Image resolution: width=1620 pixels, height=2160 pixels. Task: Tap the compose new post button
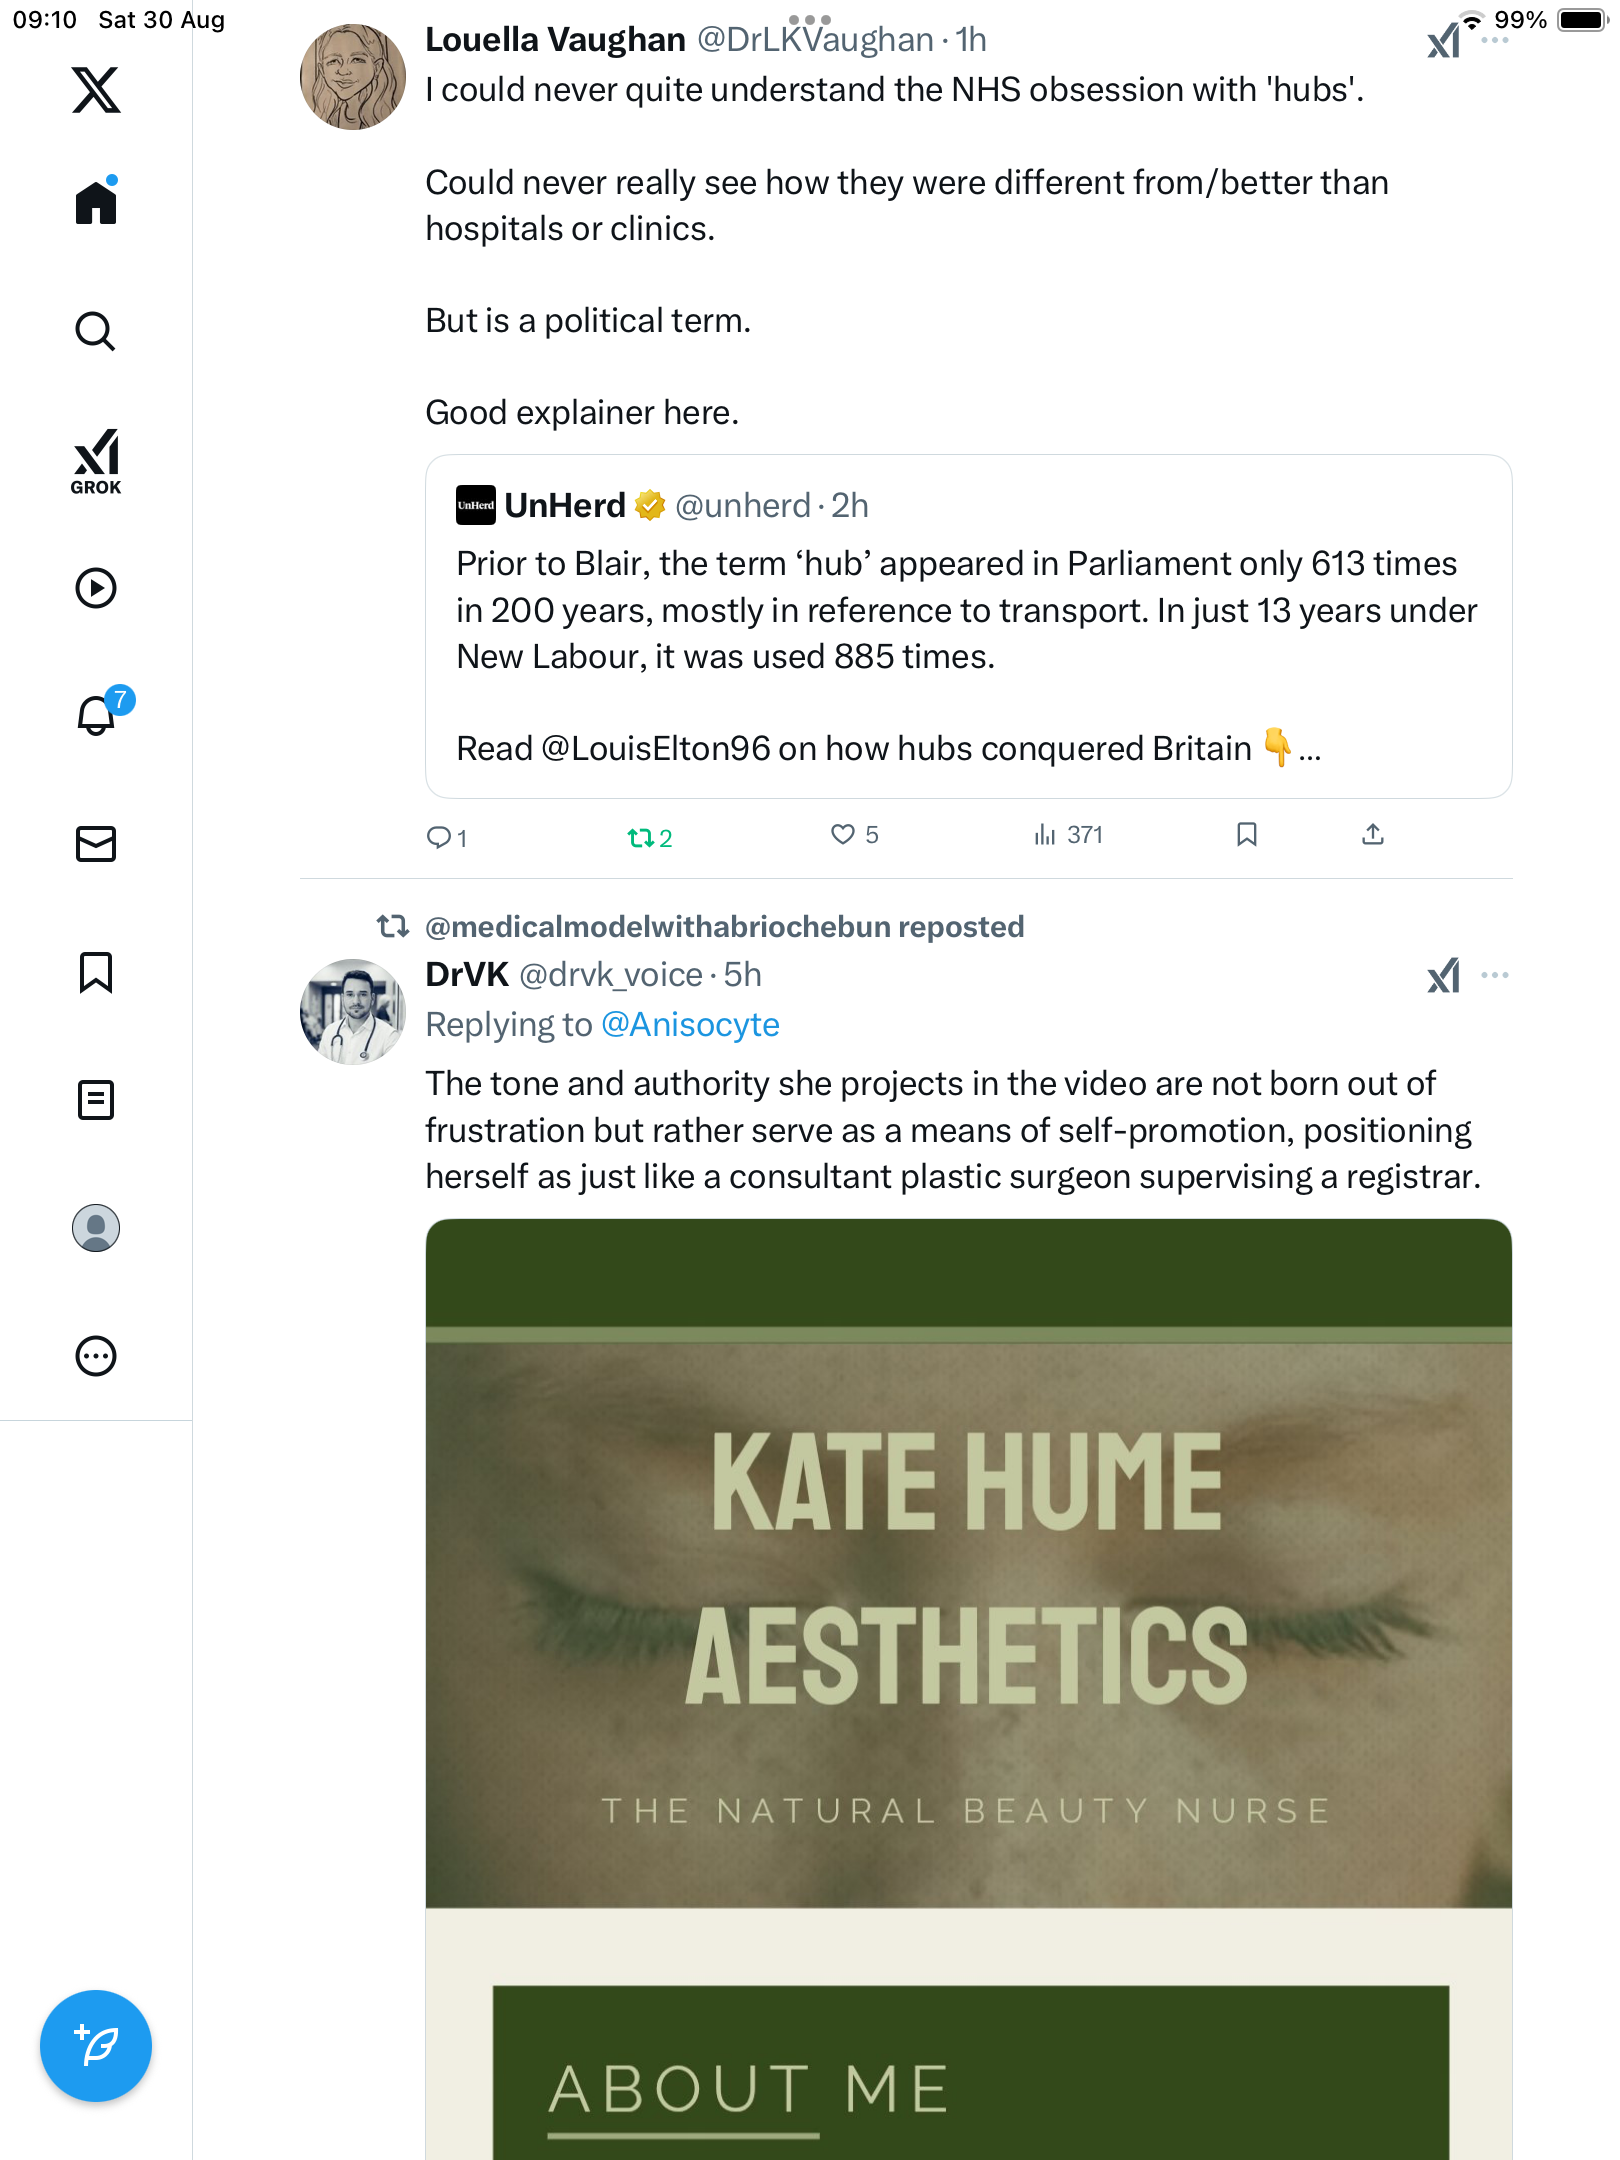tap(96, 2046)
